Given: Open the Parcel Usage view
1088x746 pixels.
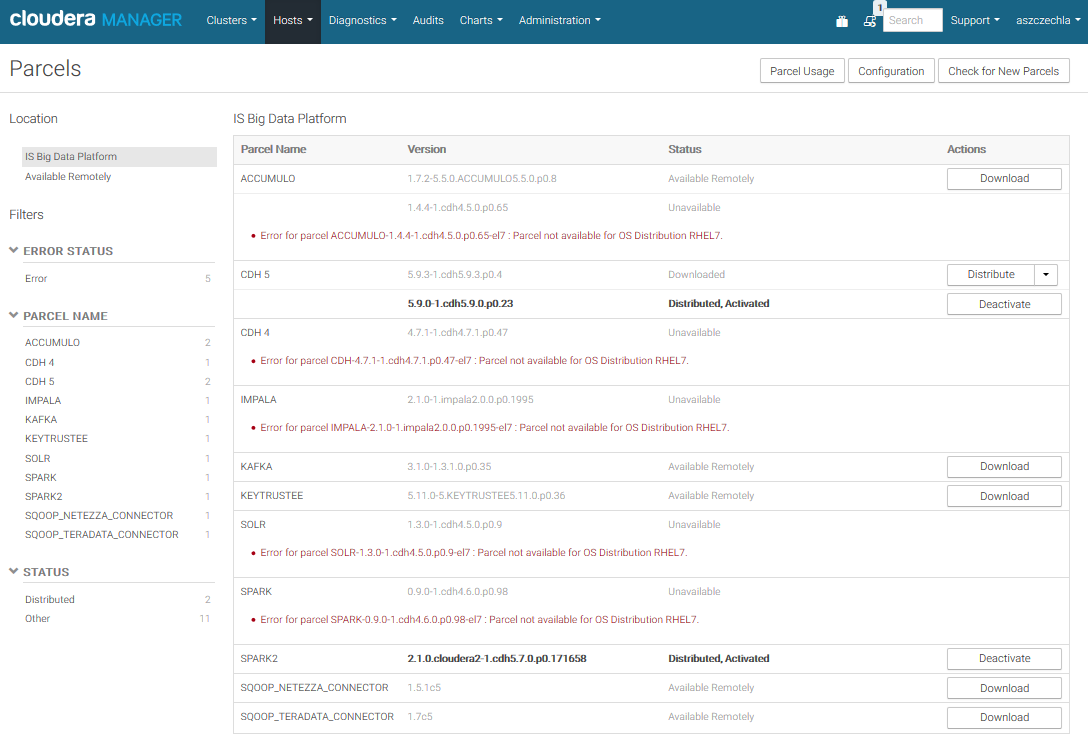Looking at the screenshot, I should coord(801,70).
